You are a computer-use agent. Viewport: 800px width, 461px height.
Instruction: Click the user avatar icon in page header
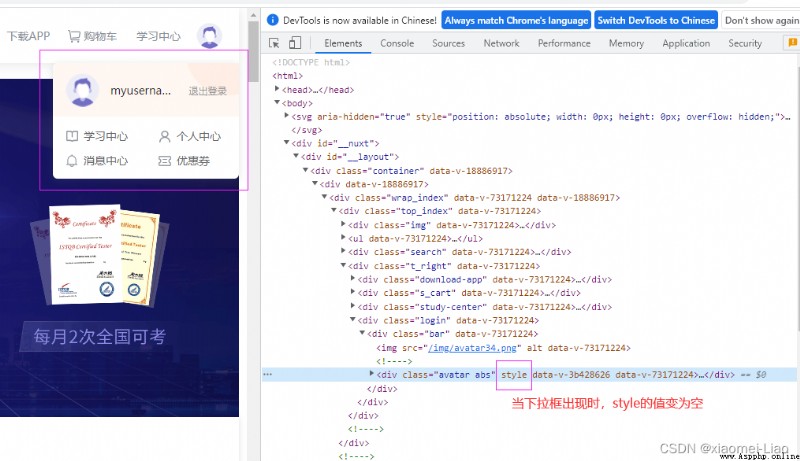point(209,36)
